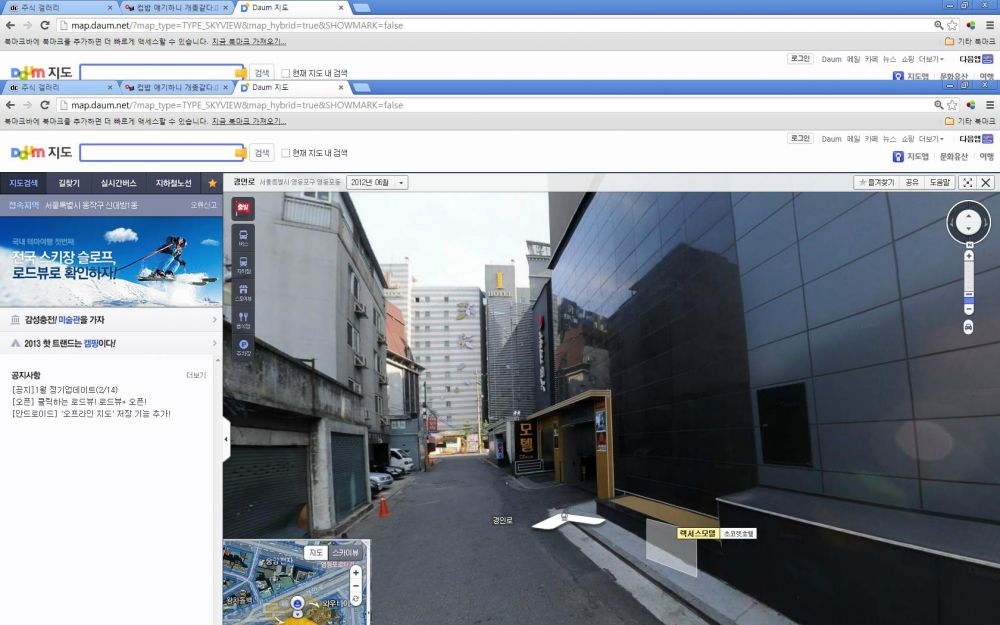
Task: Switch to the 지도검색 tab
Action: (x=24, y=183)
